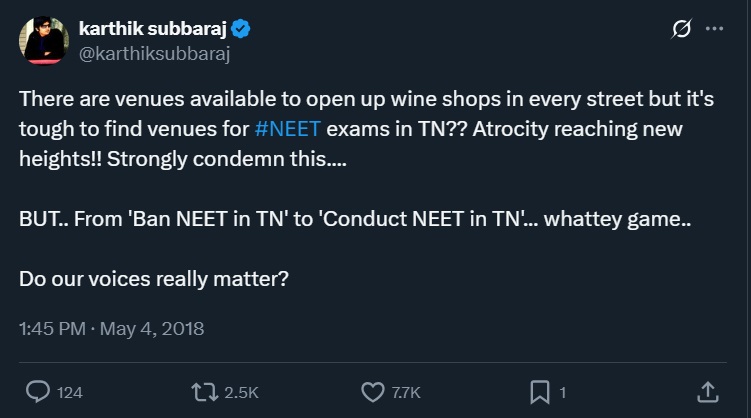The width and height of the screenshot is (751, 418).
Task: Open the @karthiksubbaraj handle link
Action: pos(154,54)
